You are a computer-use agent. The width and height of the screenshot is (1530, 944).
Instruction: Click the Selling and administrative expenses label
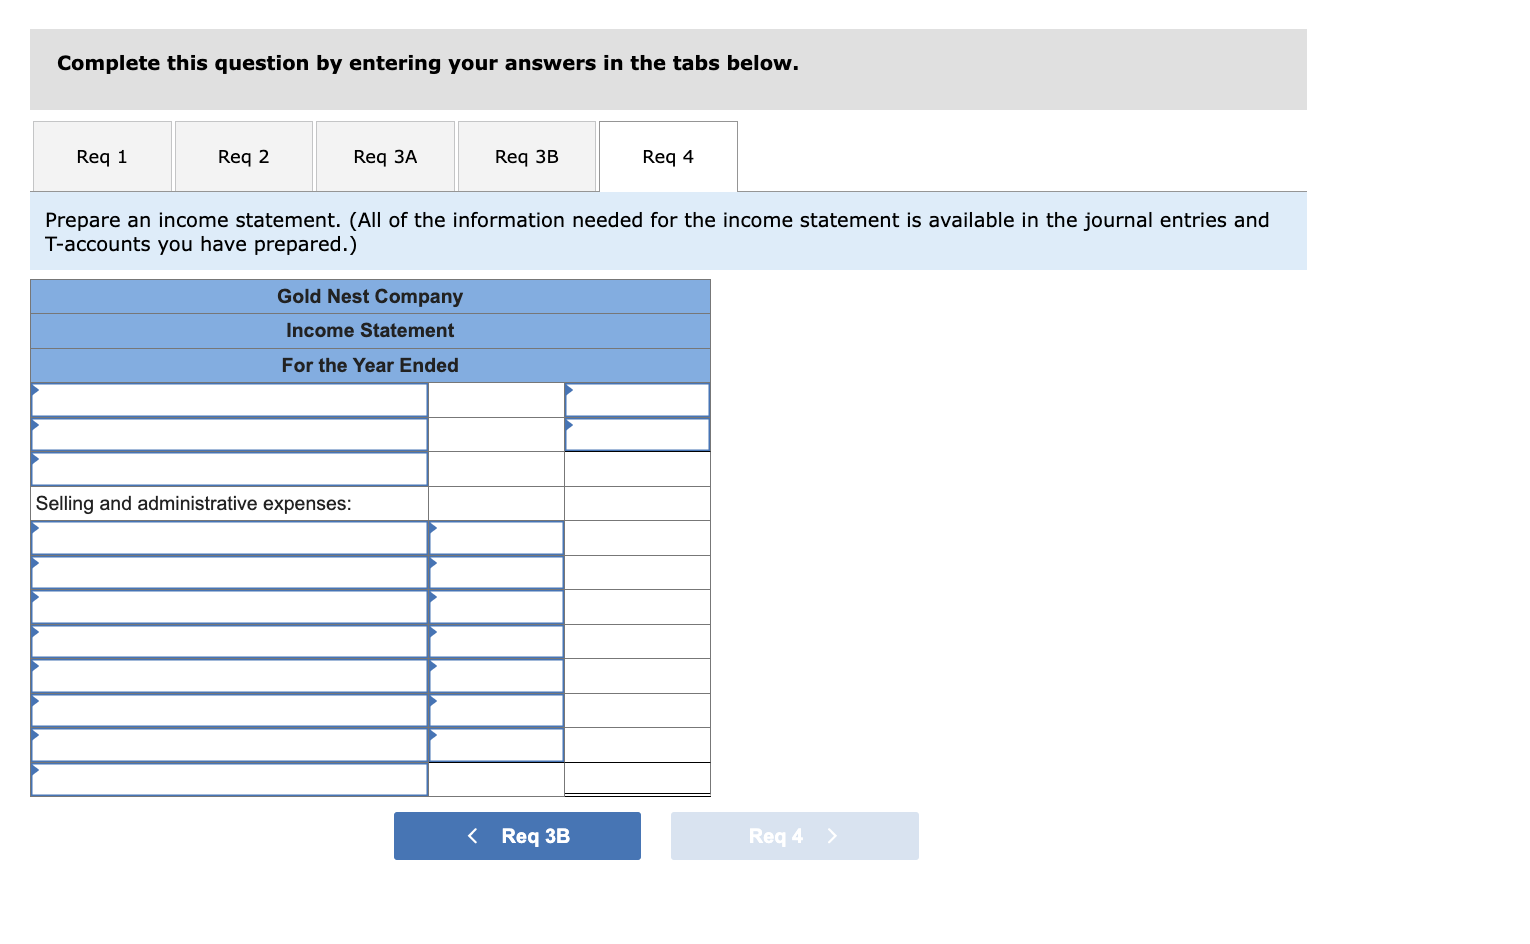[x=193, y=503]
